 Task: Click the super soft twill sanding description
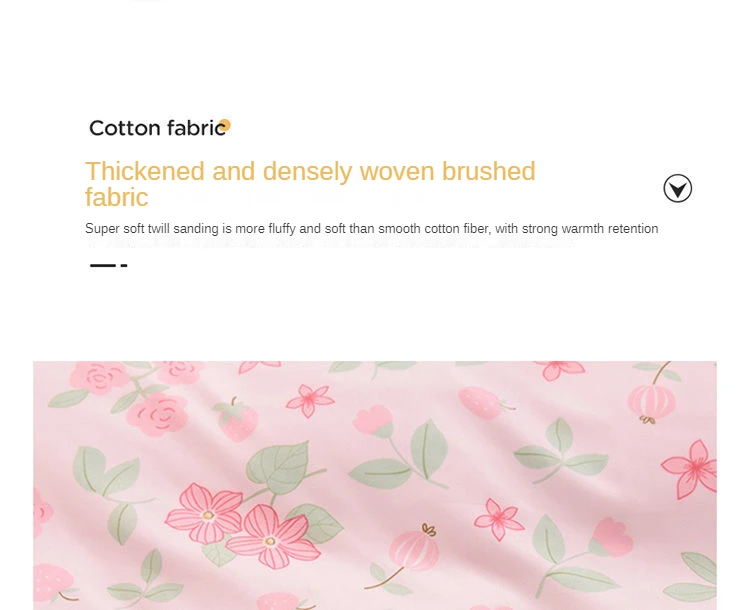click(372, 229)
